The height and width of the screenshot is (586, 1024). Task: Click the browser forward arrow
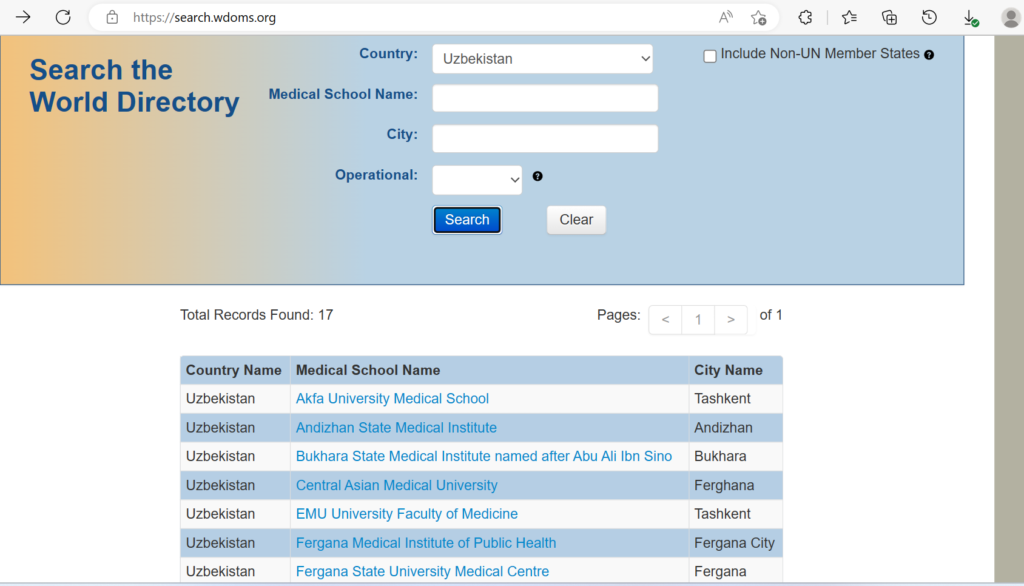23,18
